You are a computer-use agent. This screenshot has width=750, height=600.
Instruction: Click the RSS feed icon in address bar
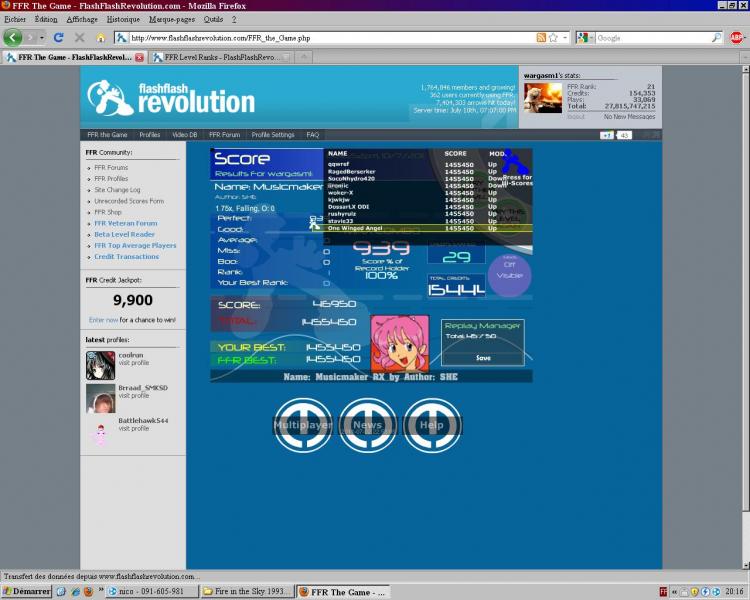[541, 38]
